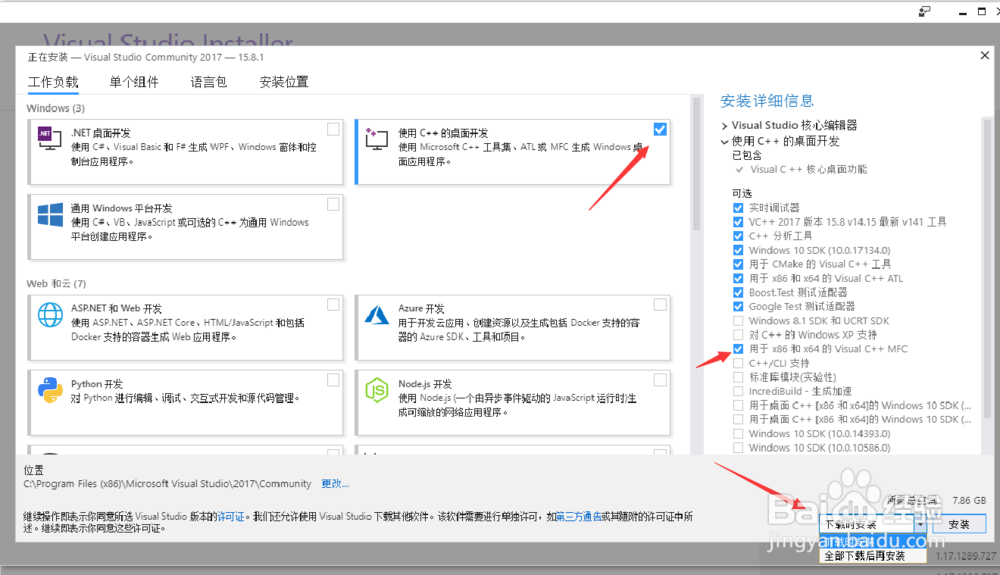
Task: Uncheck the Visual C++ ATL option
Action: 738,278
